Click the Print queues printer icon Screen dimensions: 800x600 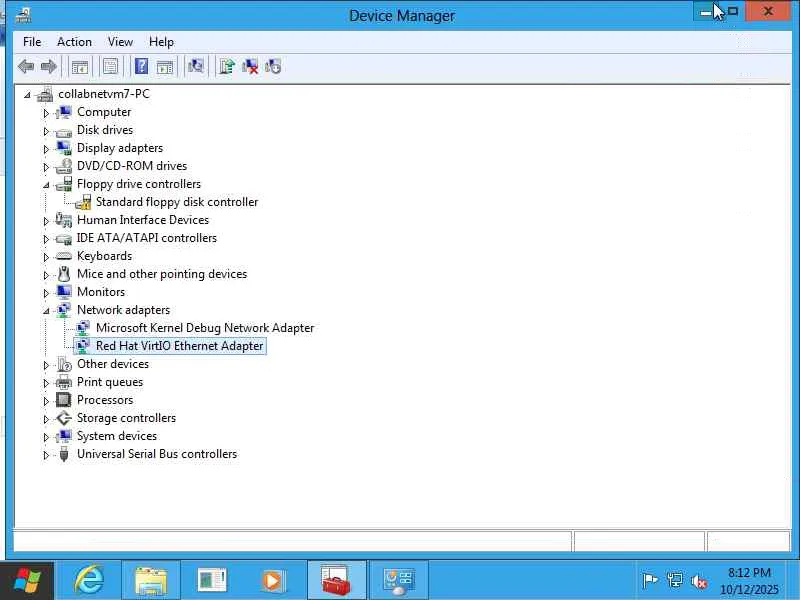click(64, 382)
